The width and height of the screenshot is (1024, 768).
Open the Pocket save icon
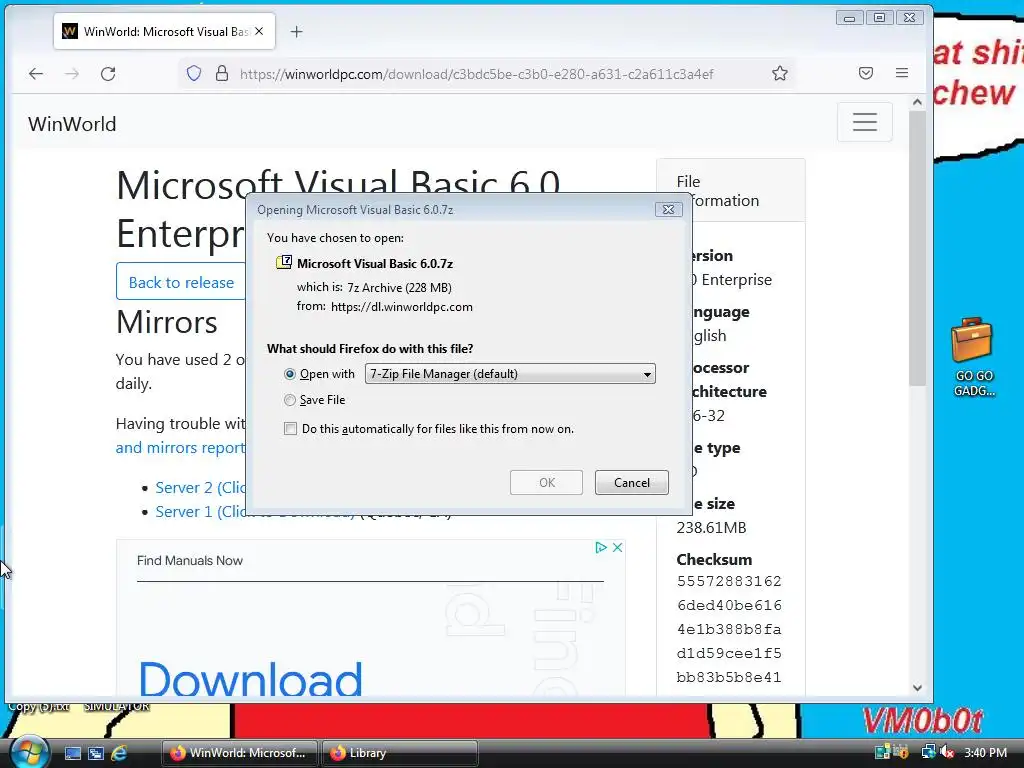click(x=866, y=73)
